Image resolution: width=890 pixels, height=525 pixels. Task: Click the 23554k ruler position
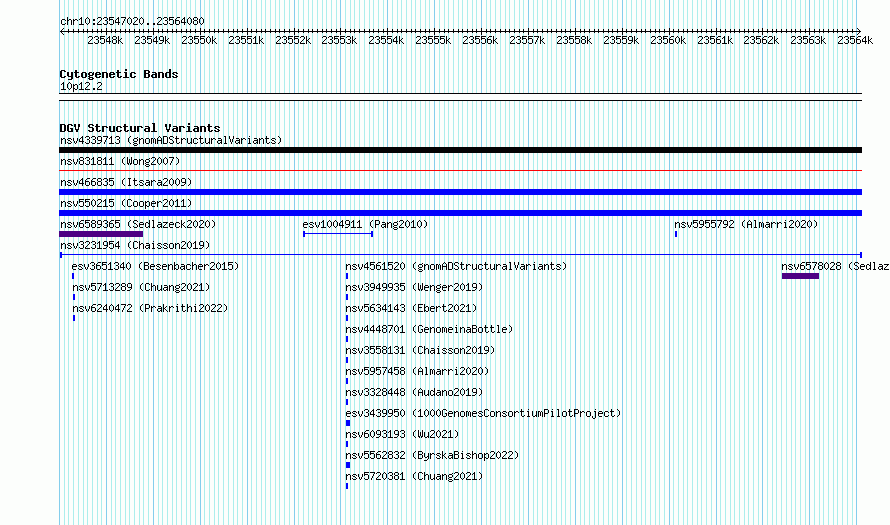point(386,40)
